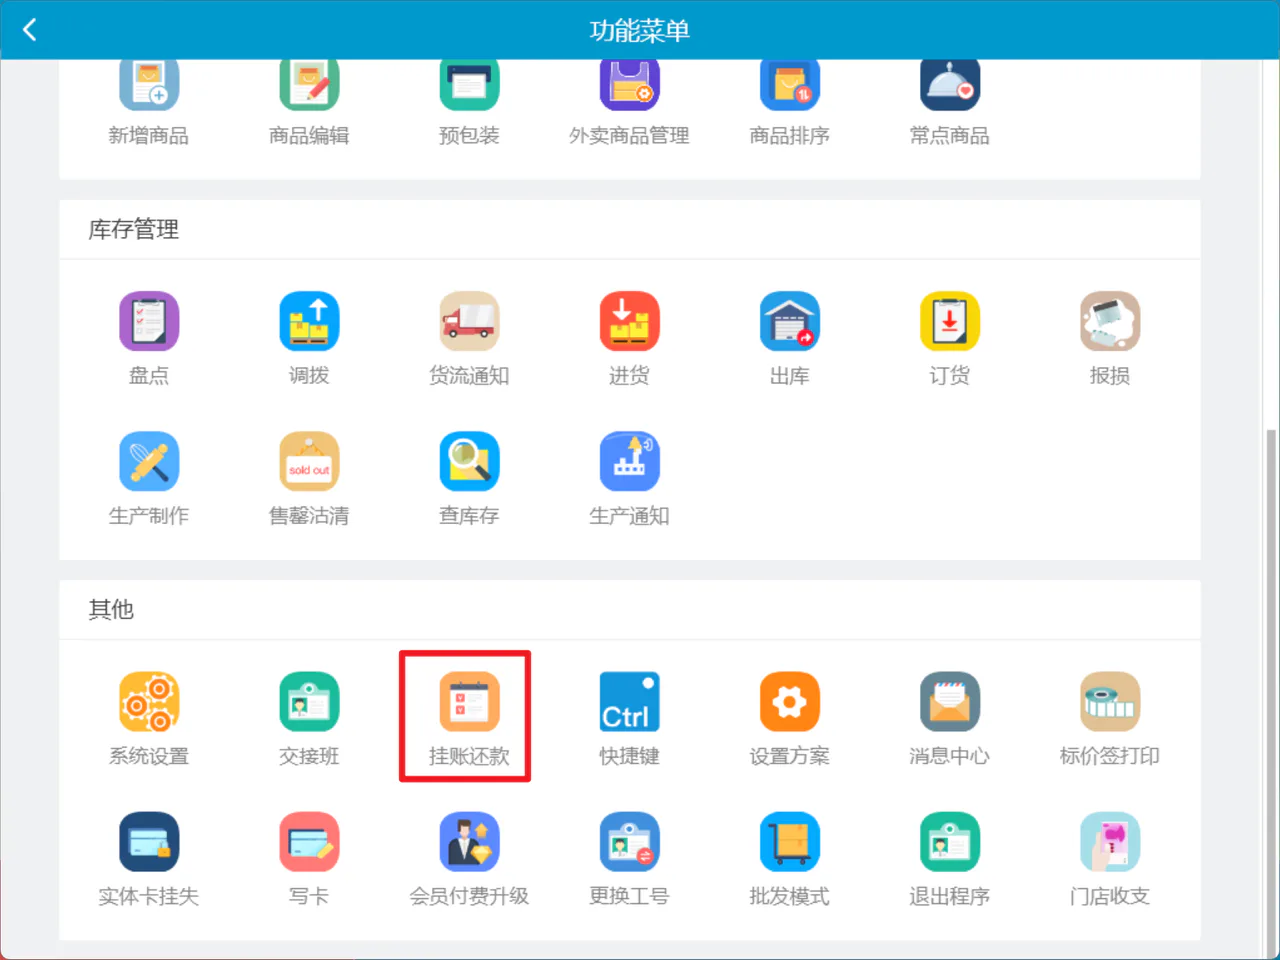The image size is (1280, 960).
Task: Open 生产通知 production notice
Action: pos(629,479)
